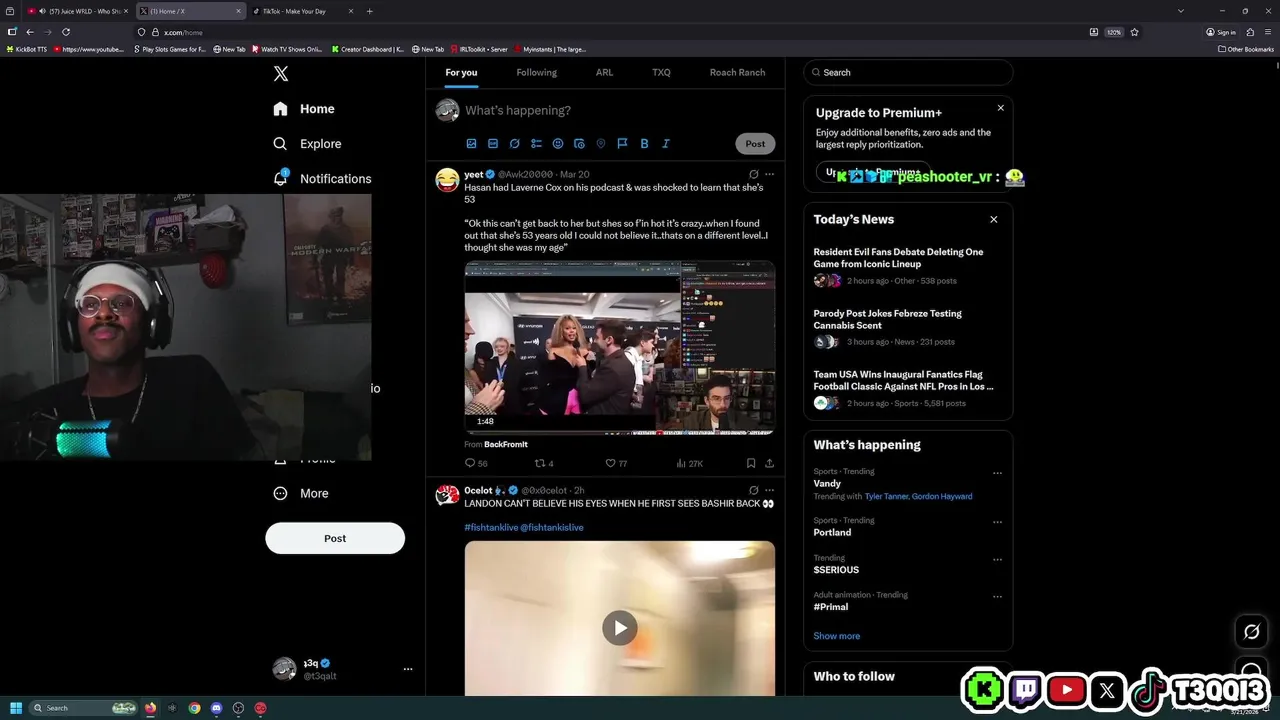The image size is (1280, 720).
Task: Click the Grok enhance icon in composer
Action: [515, 144]
